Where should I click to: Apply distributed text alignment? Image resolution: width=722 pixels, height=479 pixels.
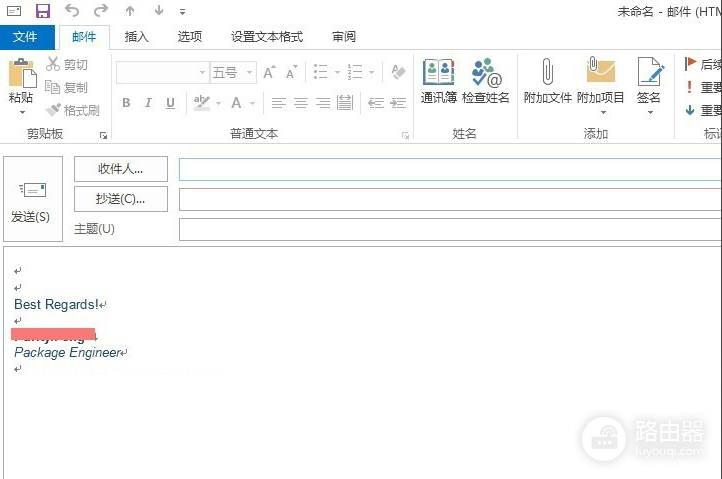(x=345, y=103)
